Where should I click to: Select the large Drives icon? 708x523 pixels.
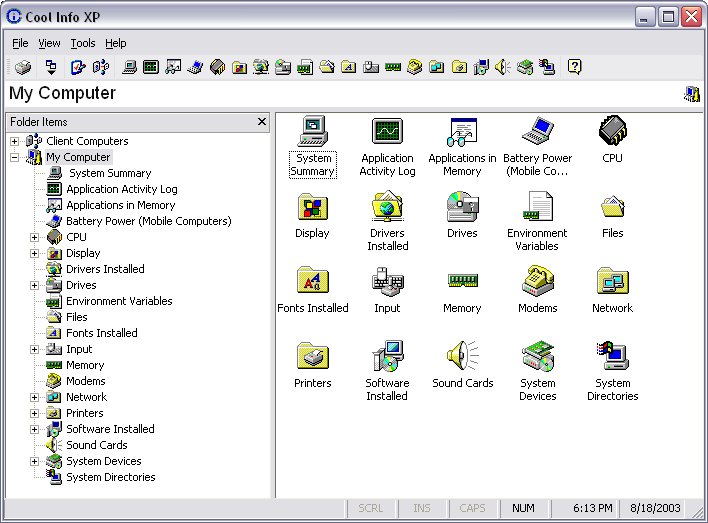[462, 206]
